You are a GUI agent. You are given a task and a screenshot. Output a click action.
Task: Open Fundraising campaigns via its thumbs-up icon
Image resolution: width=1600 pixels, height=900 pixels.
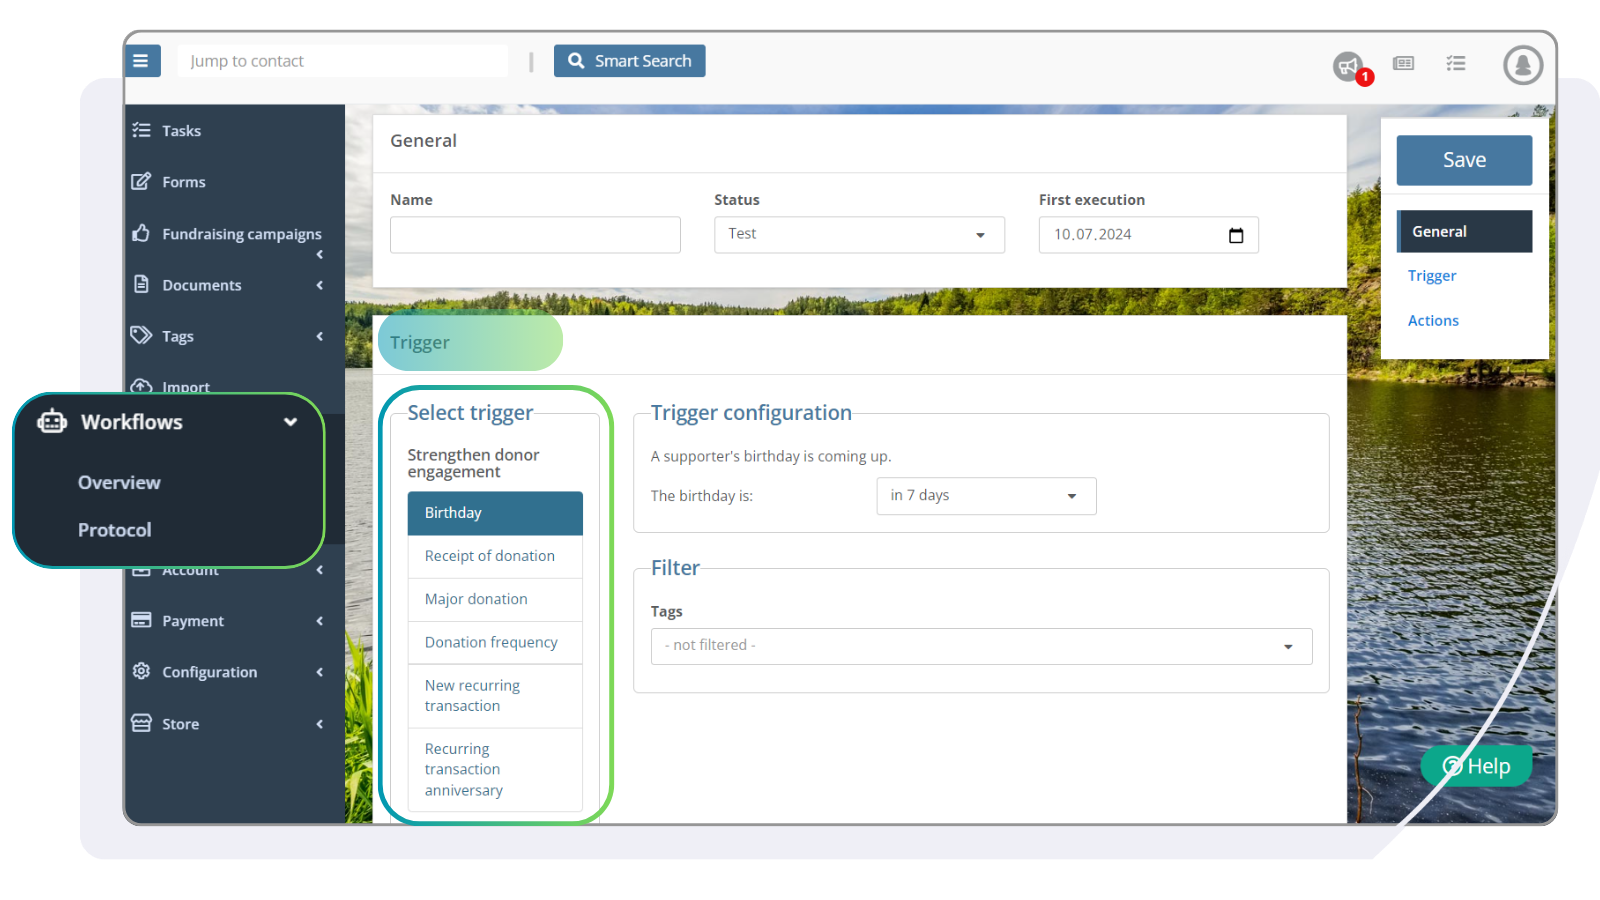click(x=142, y=233)
